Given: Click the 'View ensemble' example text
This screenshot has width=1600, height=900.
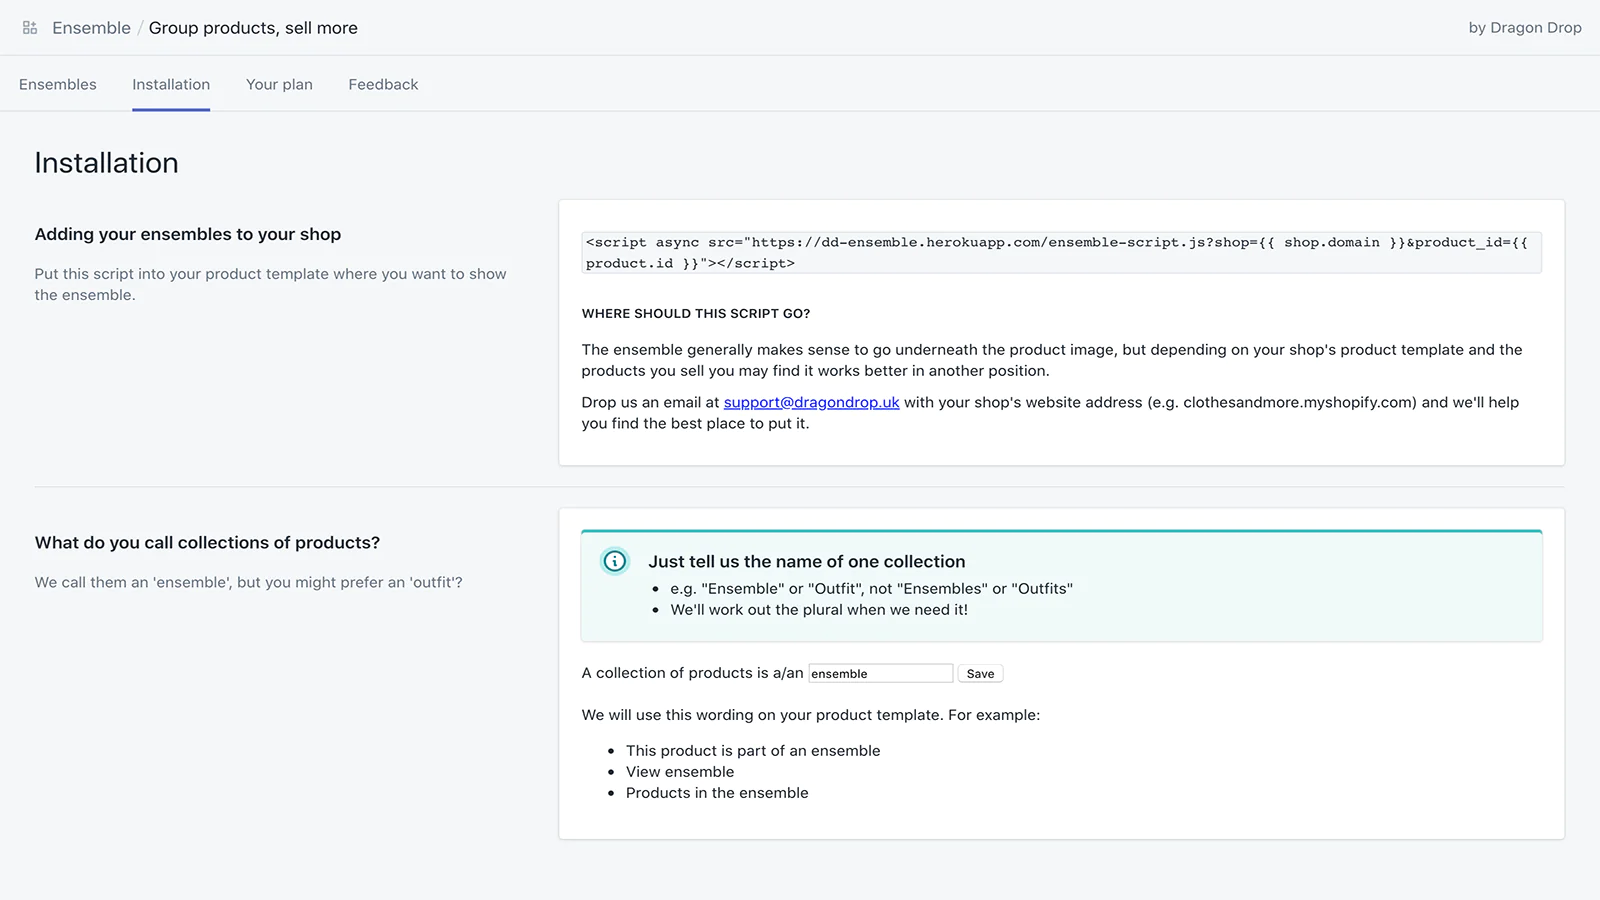Looking at the screenshot, I should click(x=680, y=772).
